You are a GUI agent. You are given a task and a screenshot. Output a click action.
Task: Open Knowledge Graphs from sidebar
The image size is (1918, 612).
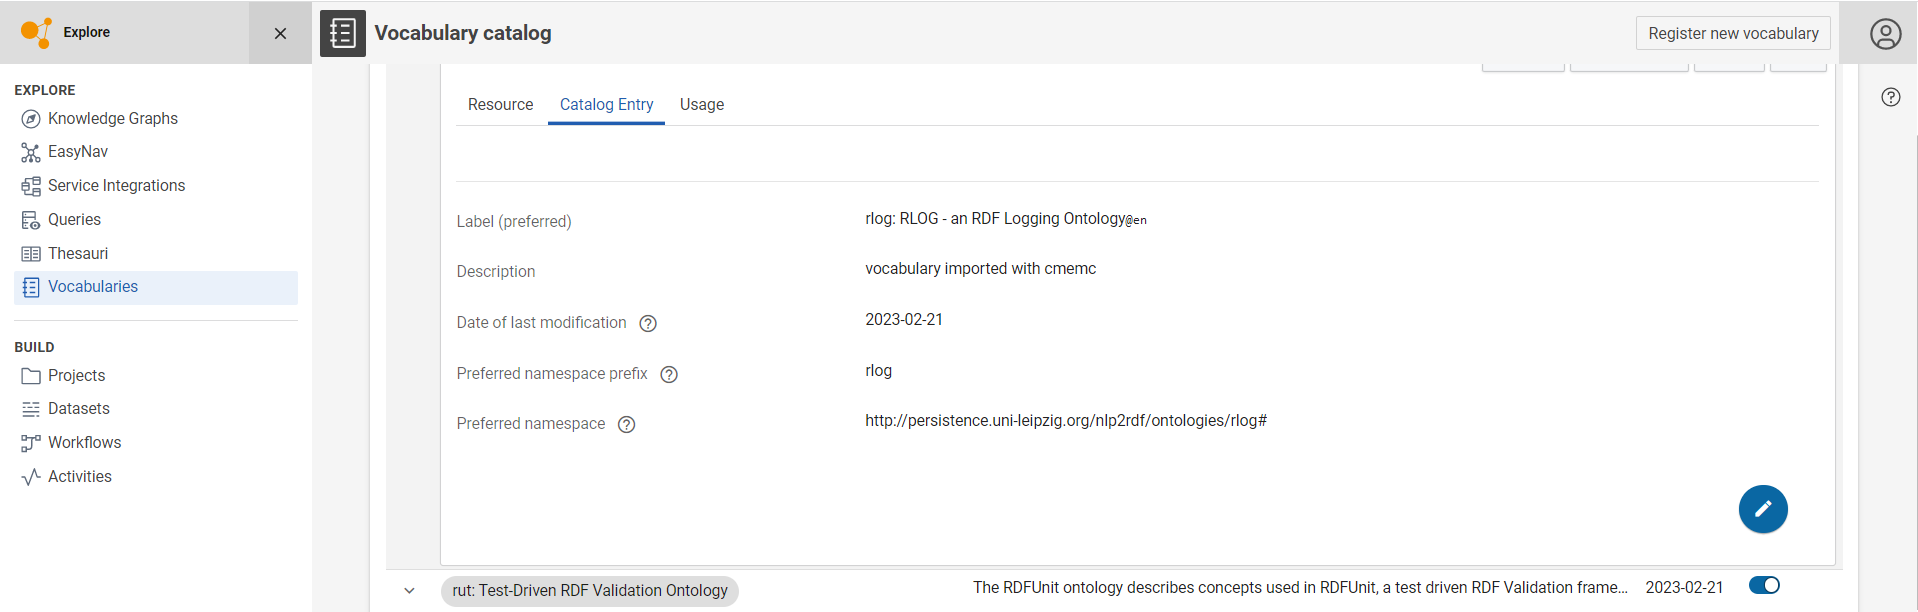pos(112,118)
